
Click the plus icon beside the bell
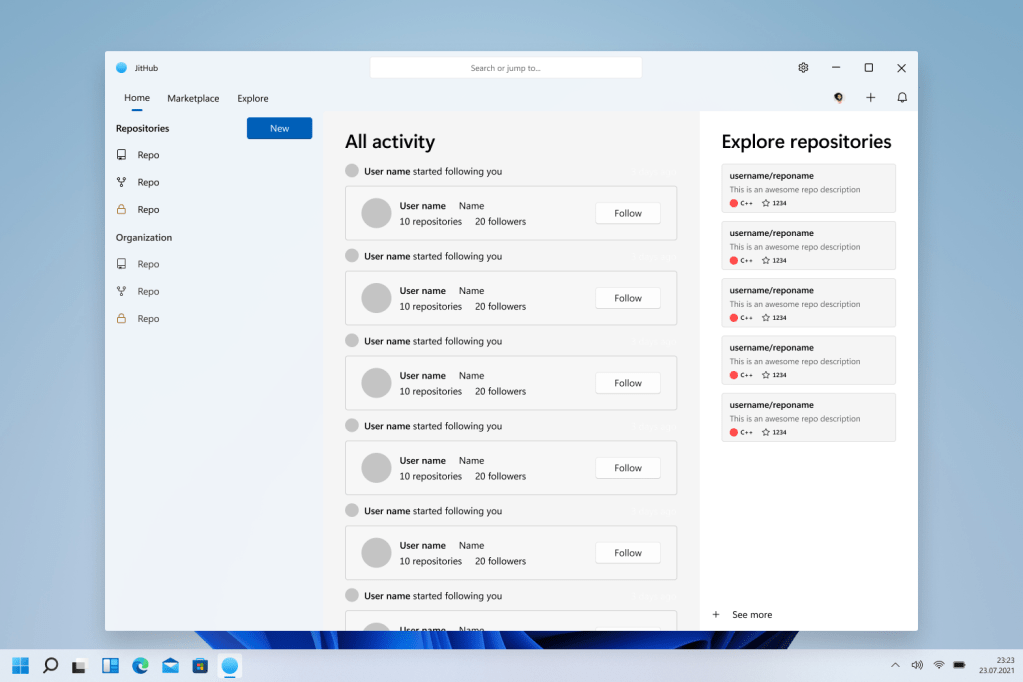point(870,98)
